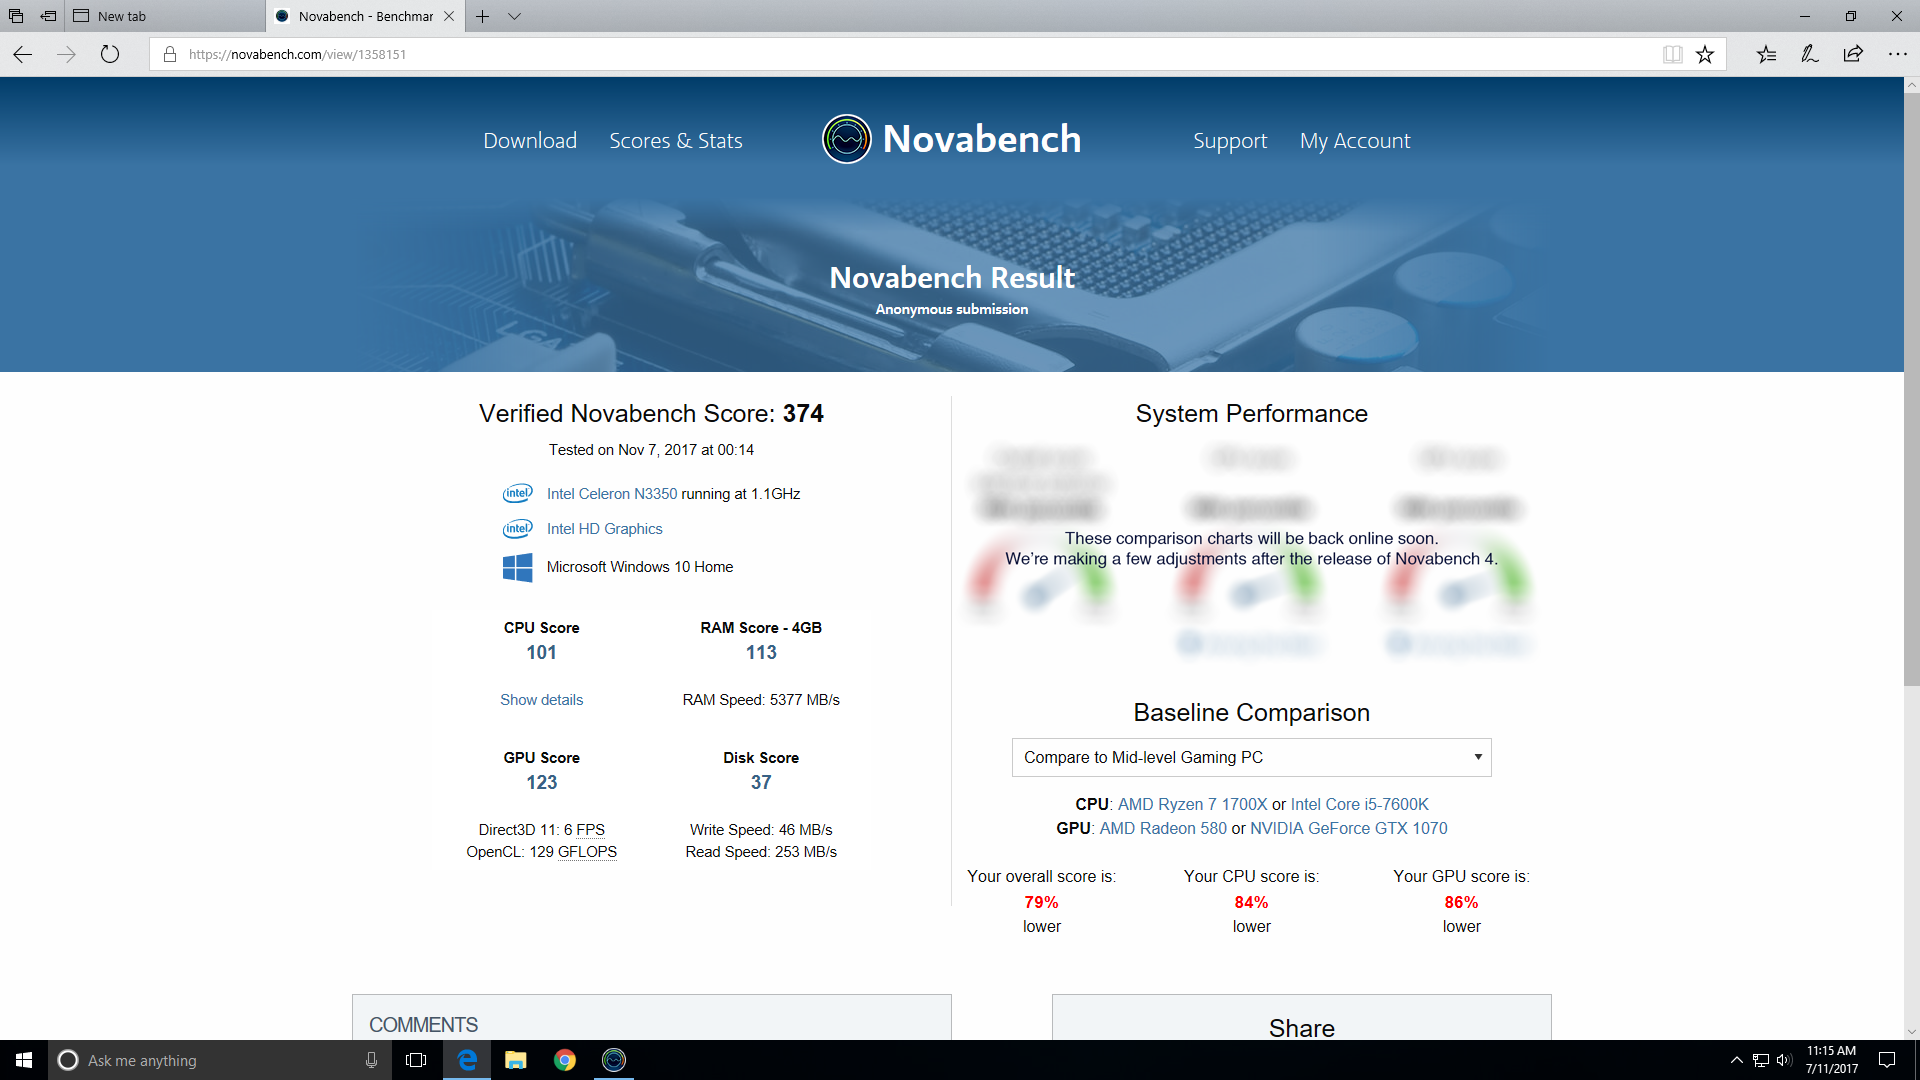Click Intel logo beside Celeron N3350
This screenshot has width=1920, height=1080.
tap(517, 493)
